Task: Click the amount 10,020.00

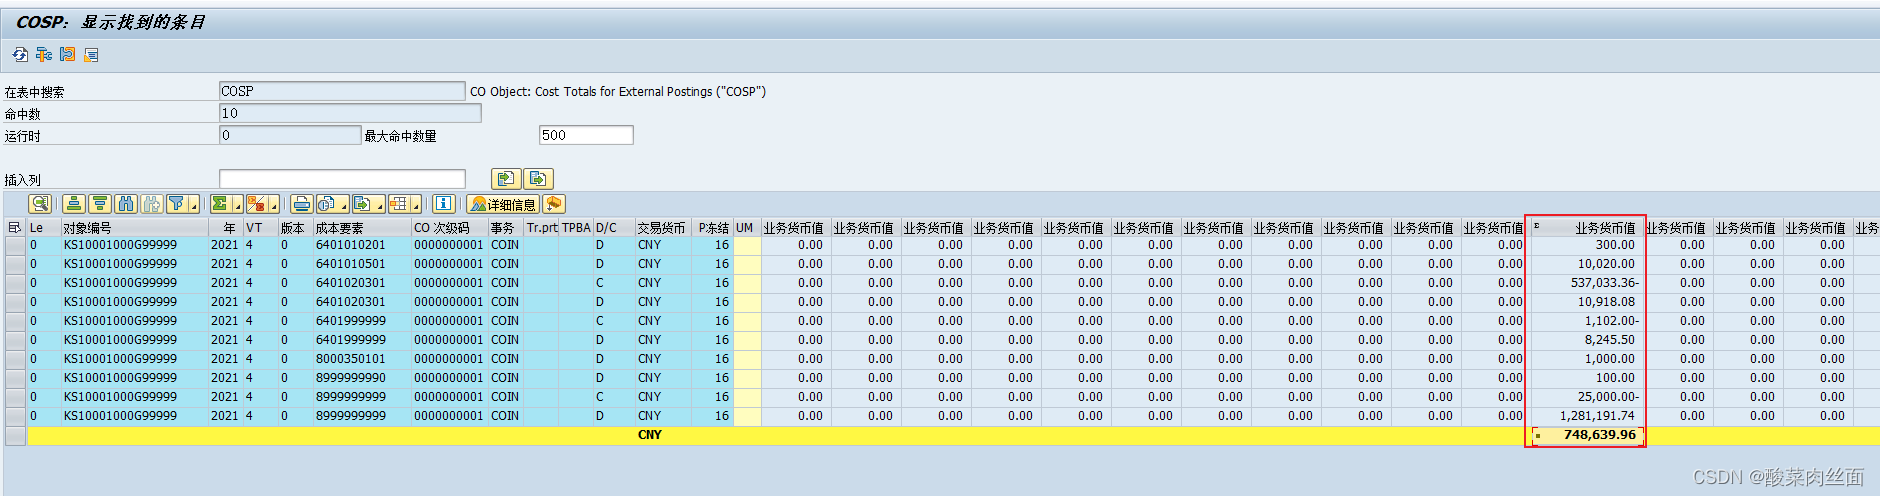Action: pos(1606,264)
